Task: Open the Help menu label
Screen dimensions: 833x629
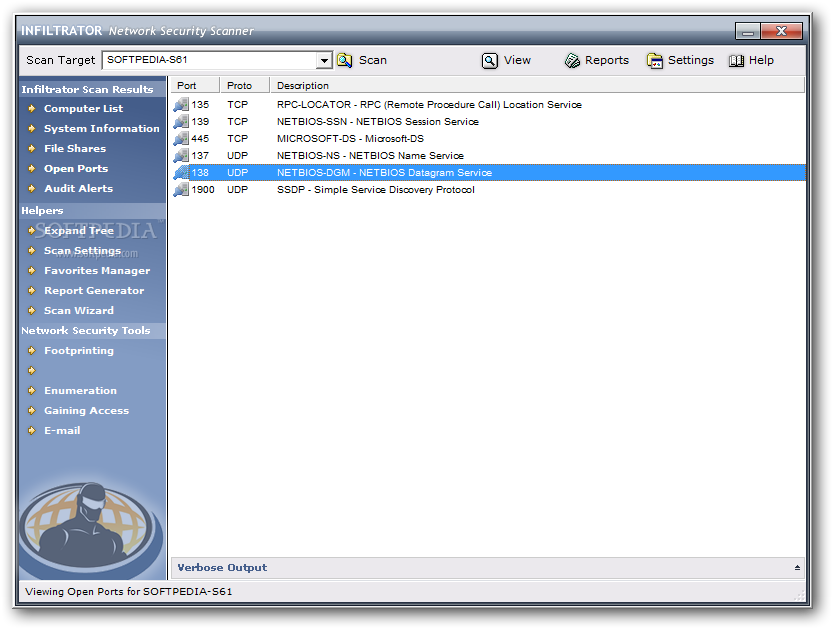Action: [x=761, y=61]
